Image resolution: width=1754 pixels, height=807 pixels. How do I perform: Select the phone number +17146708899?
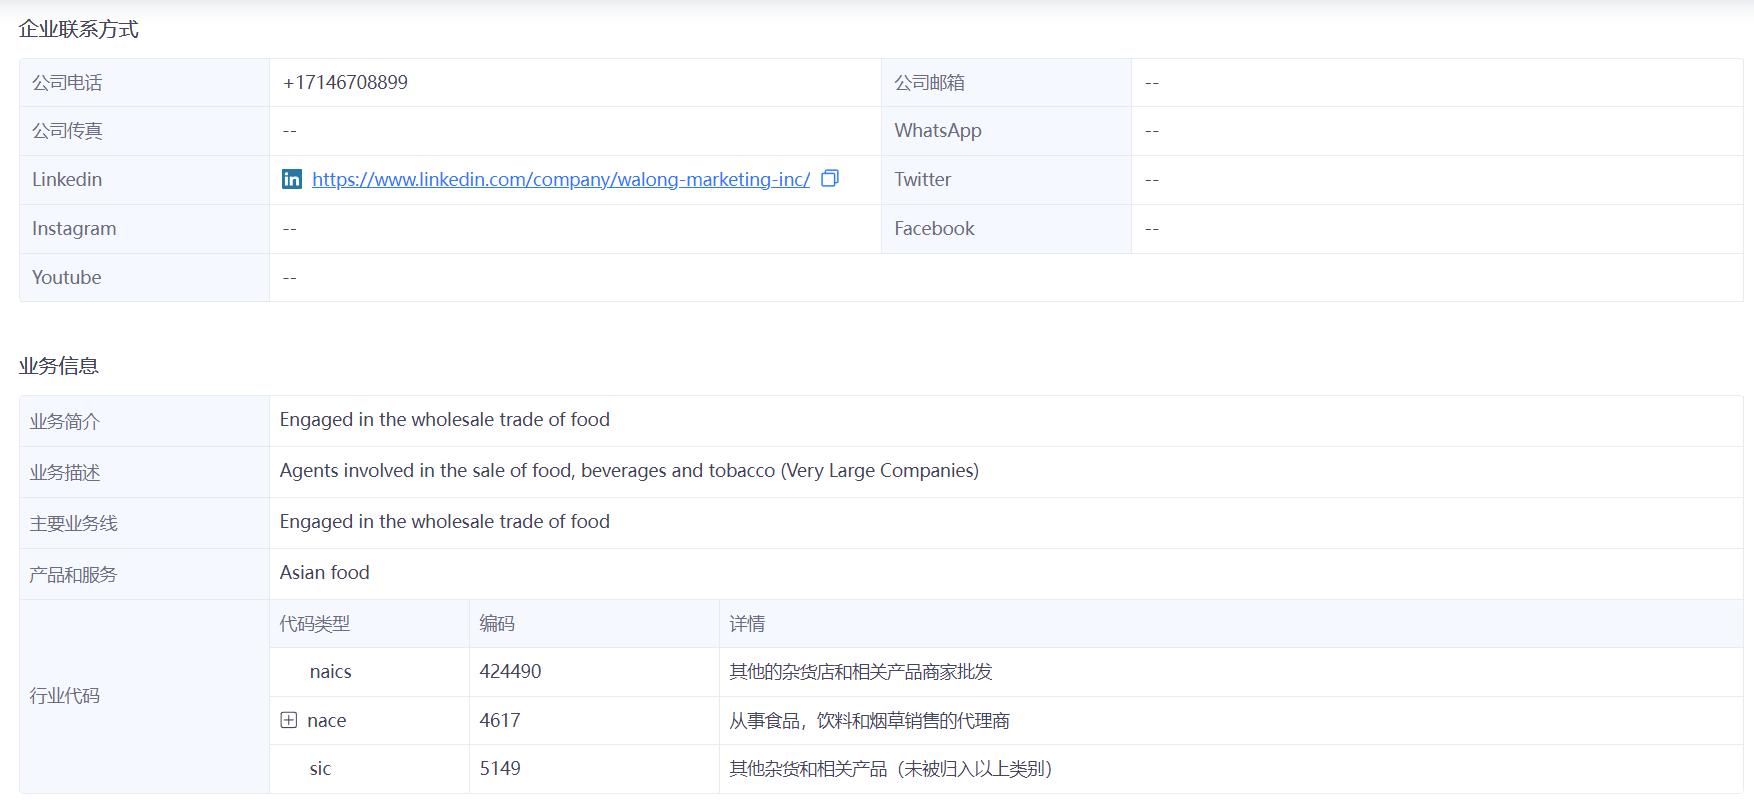tap(345, 82)
